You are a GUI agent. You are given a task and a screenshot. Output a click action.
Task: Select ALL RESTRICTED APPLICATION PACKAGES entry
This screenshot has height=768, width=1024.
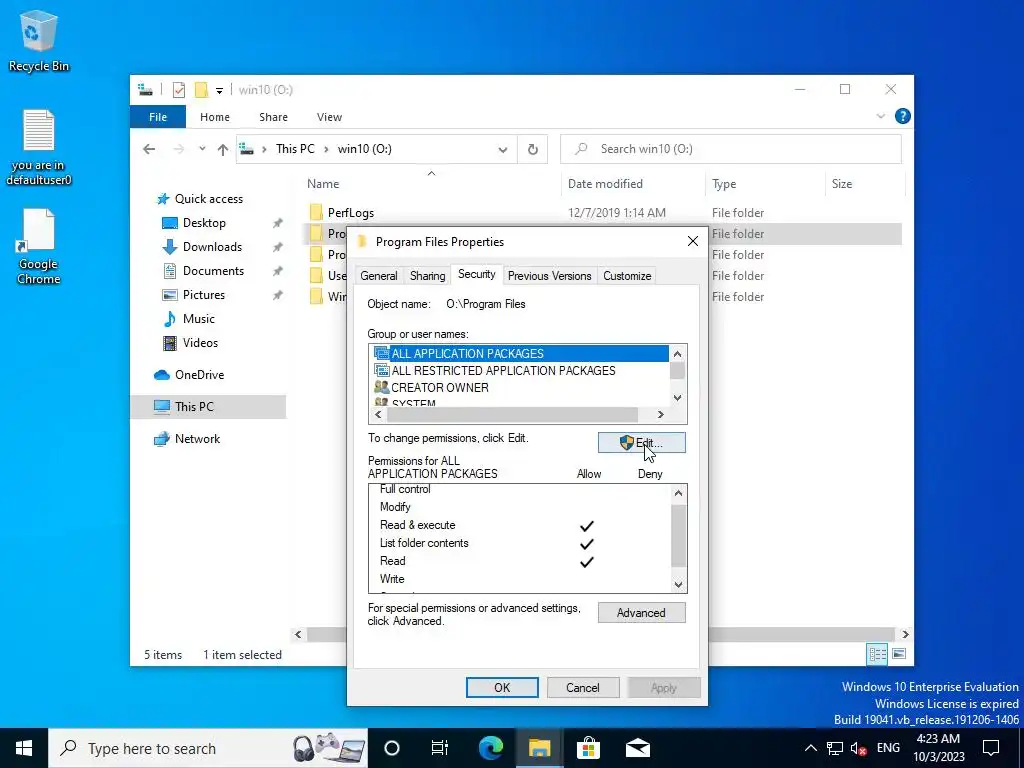point(503,370)
